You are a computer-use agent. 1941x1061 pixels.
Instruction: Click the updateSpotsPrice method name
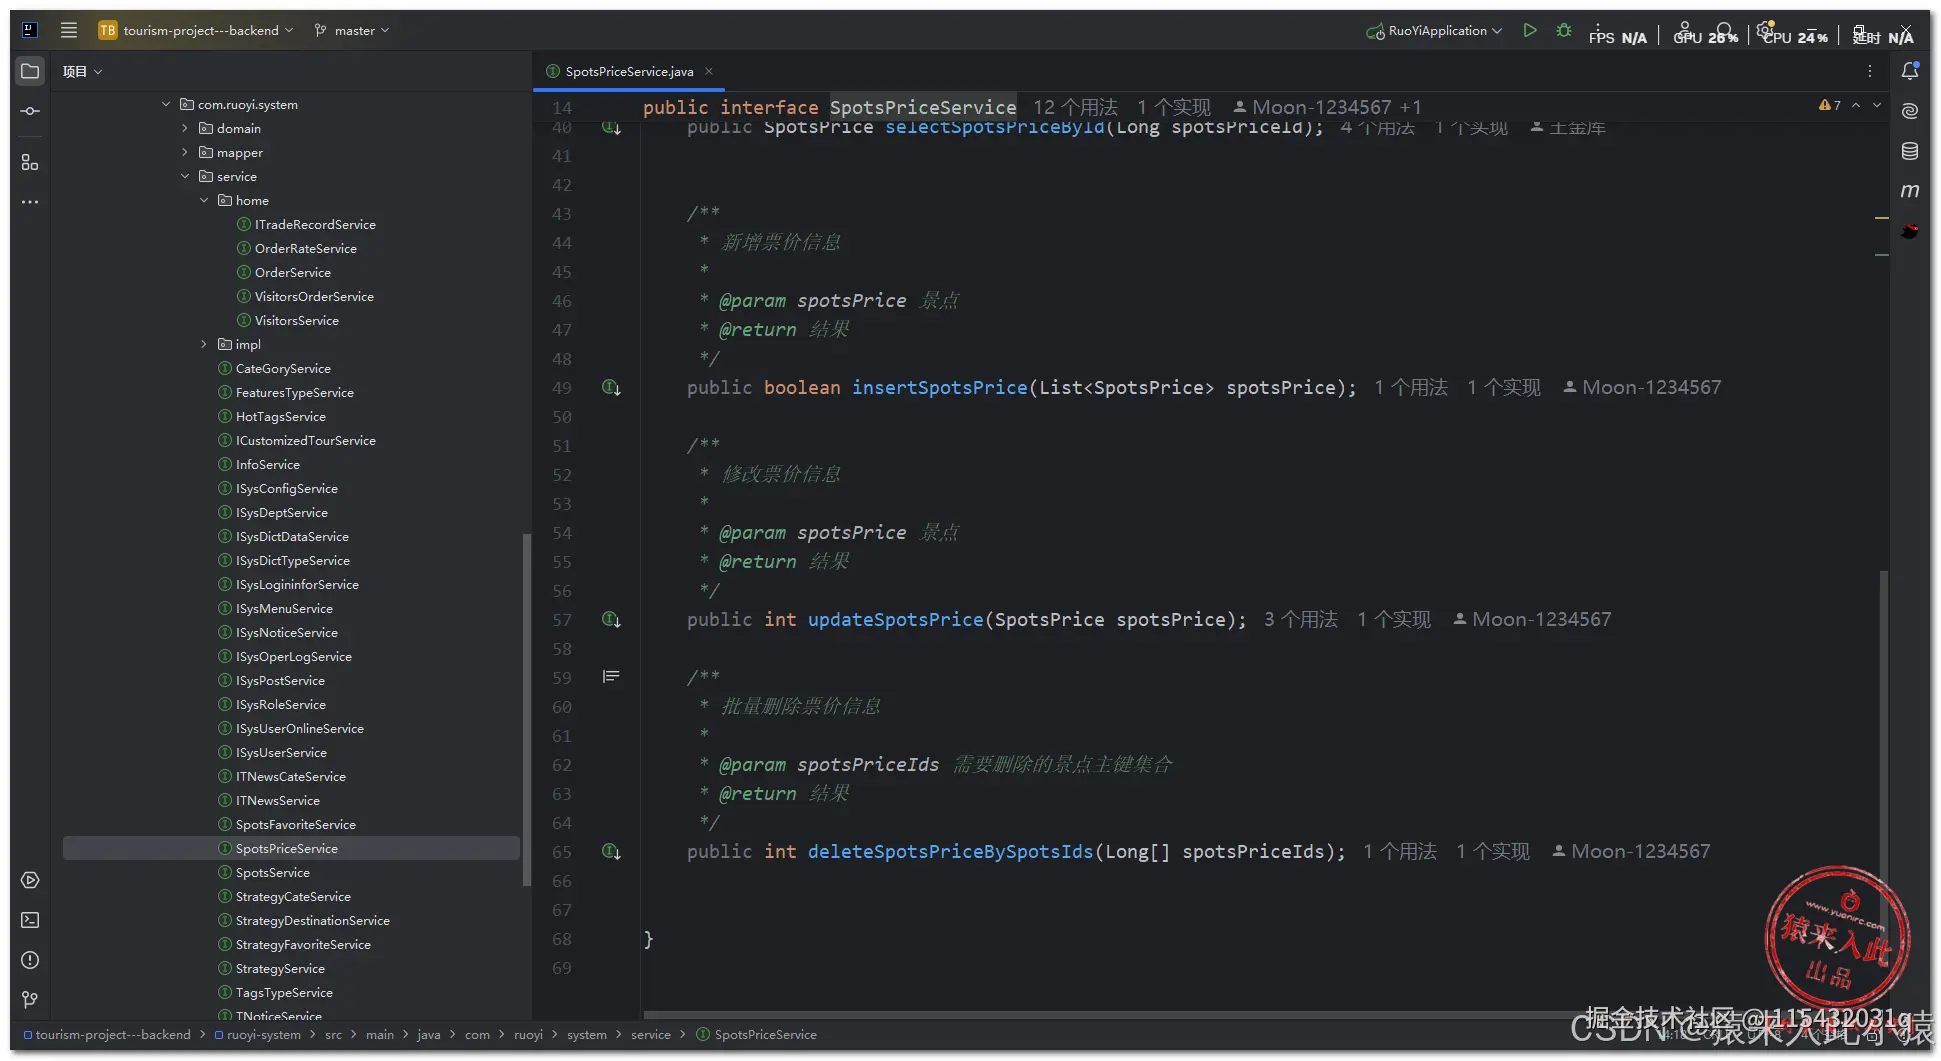(895, 619)
